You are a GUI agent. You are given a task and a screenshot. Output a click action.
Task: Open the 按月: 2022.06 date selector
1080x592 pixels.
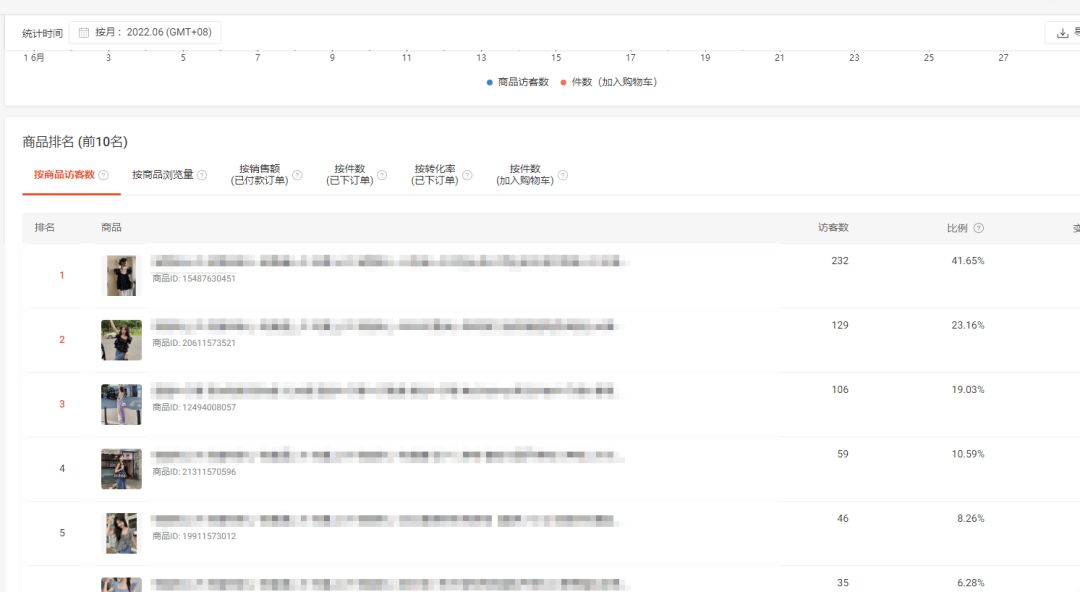click(155, 31)
